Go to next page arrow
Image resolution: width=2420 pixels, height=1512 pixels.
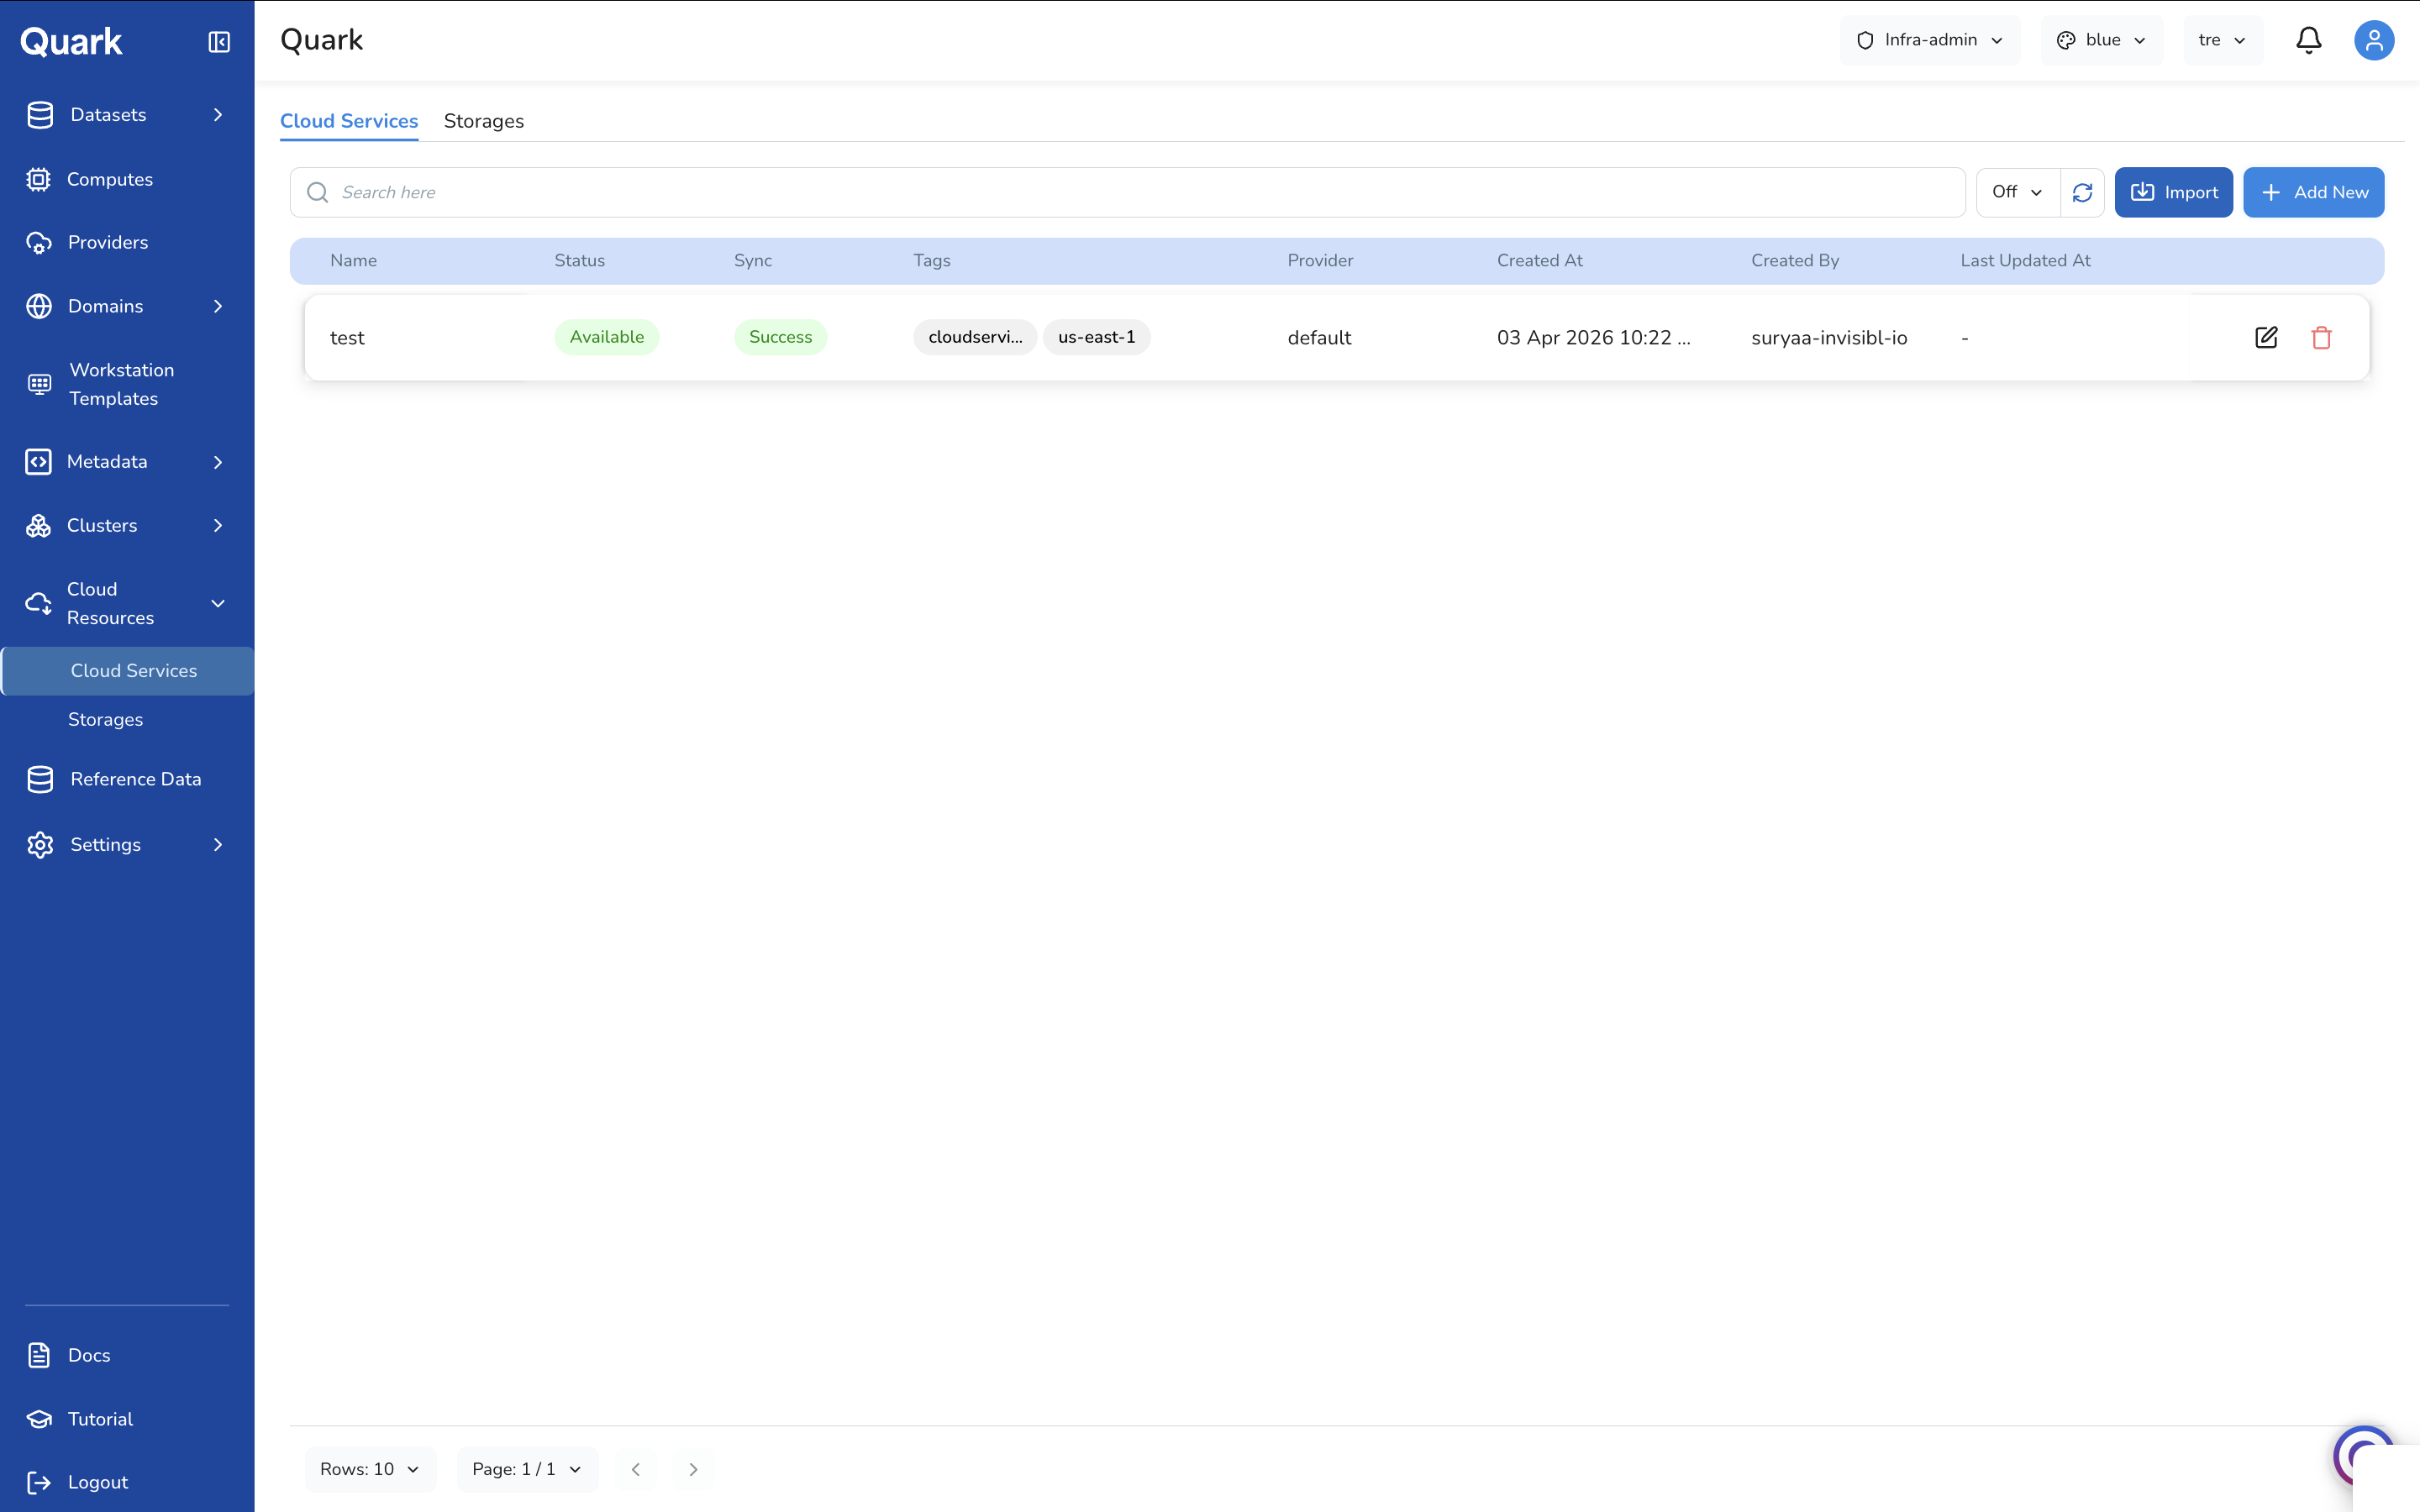pos(693,1469)
